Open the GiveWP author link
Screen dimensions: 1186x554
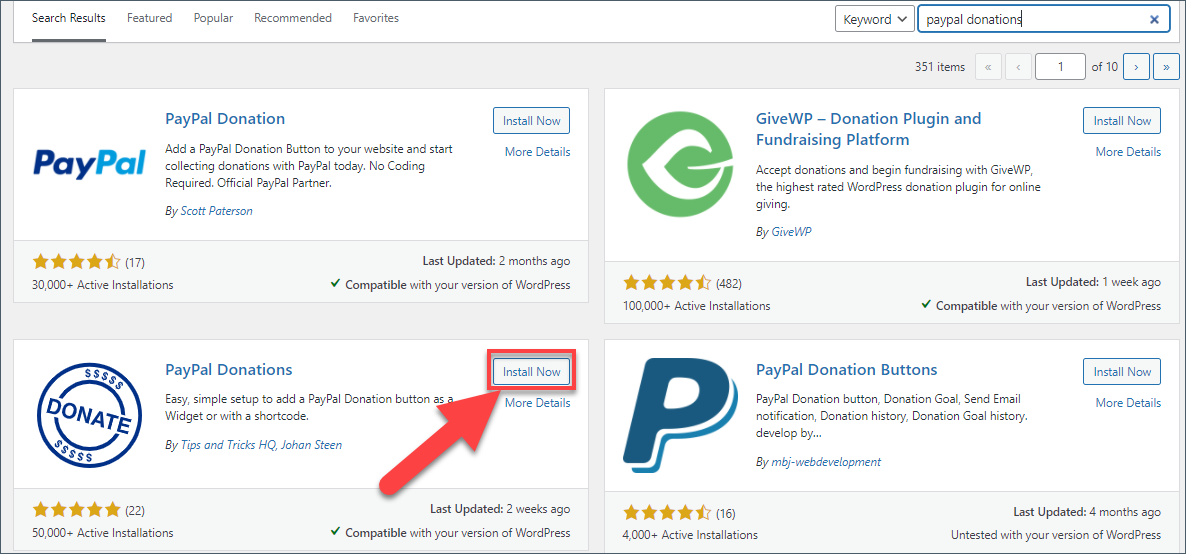point(790,232)
